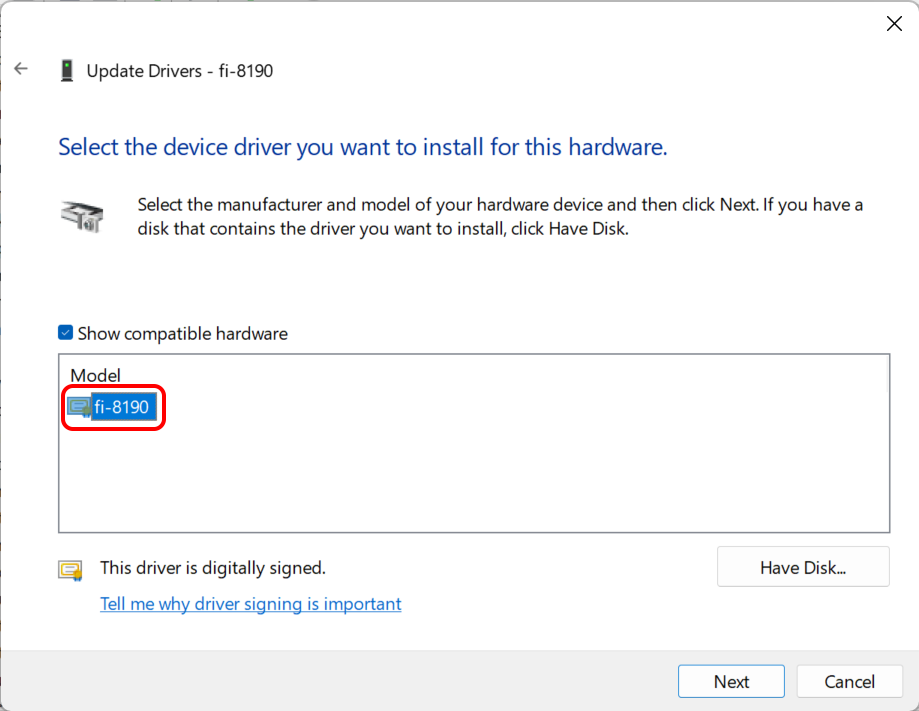919x711 pixels.
Task: Select the fi-8190 model name entry
Action: pyautogui.click(x=122, y=407)
